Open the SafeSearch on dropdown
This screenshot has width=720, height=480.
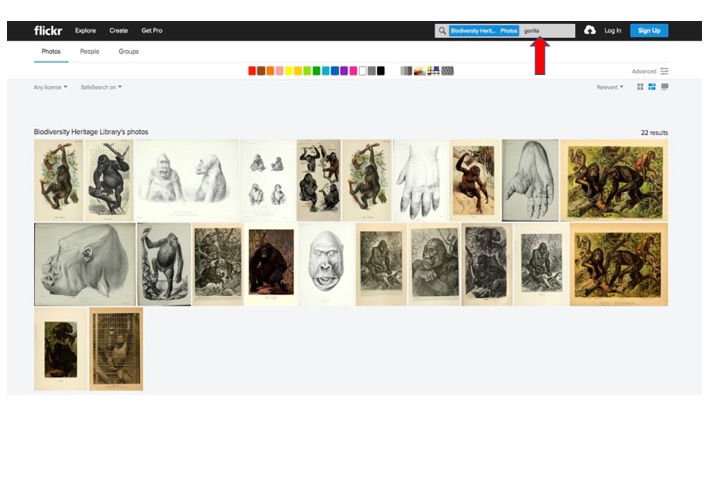[x=101, y=87]
